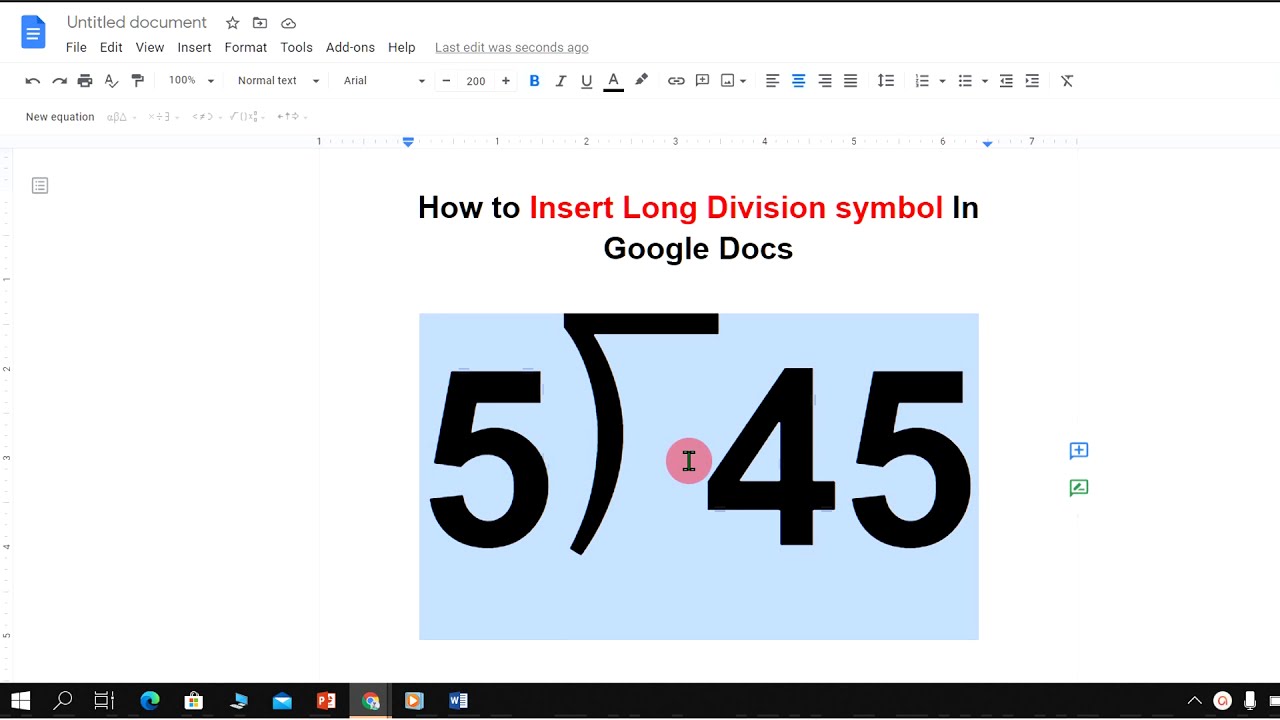Select the Paint format tool
Viewport: 1280px width, 720px height.
pos(138,81)
